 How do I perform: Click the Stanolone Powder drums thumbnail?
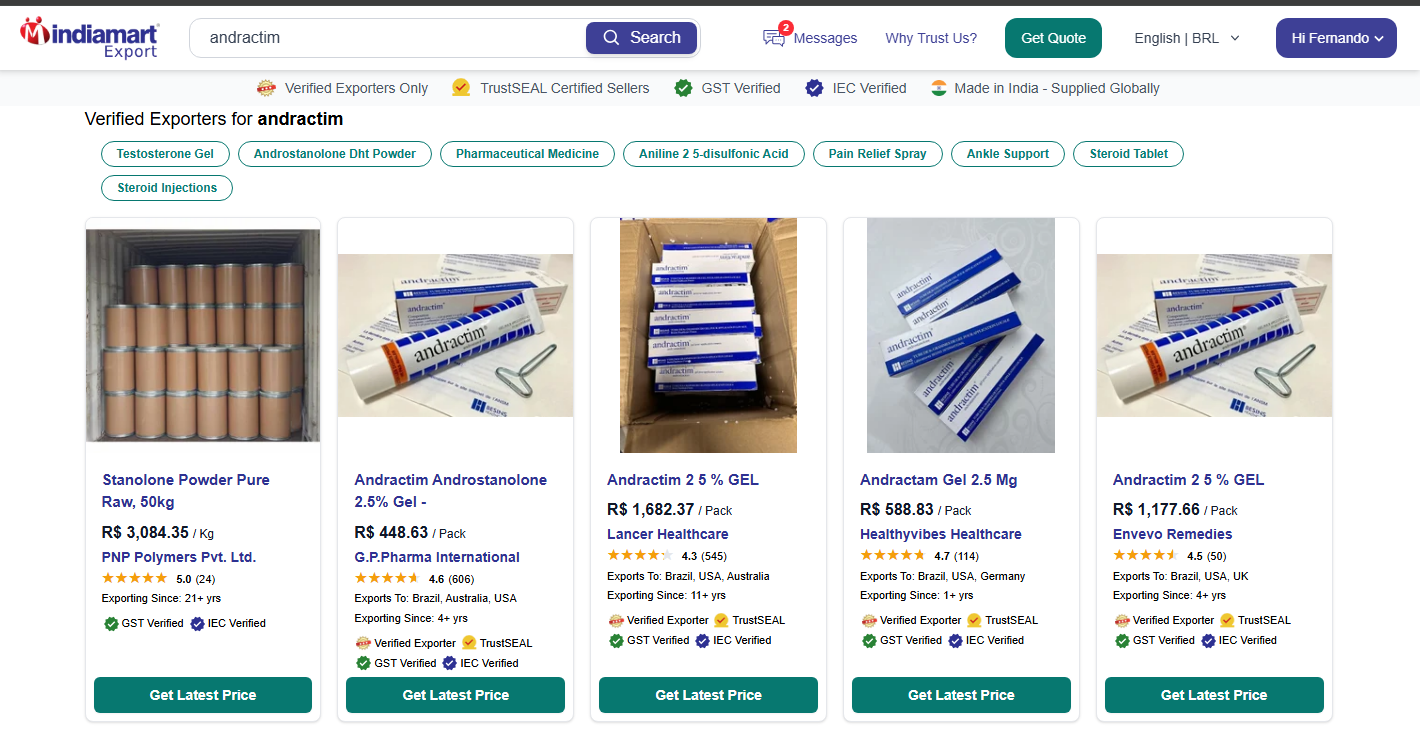[x=203, y=335]
